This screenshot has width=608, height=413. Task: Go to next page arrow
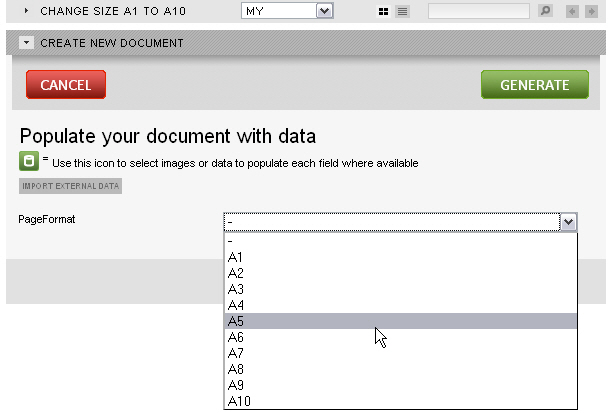[591, 12]
